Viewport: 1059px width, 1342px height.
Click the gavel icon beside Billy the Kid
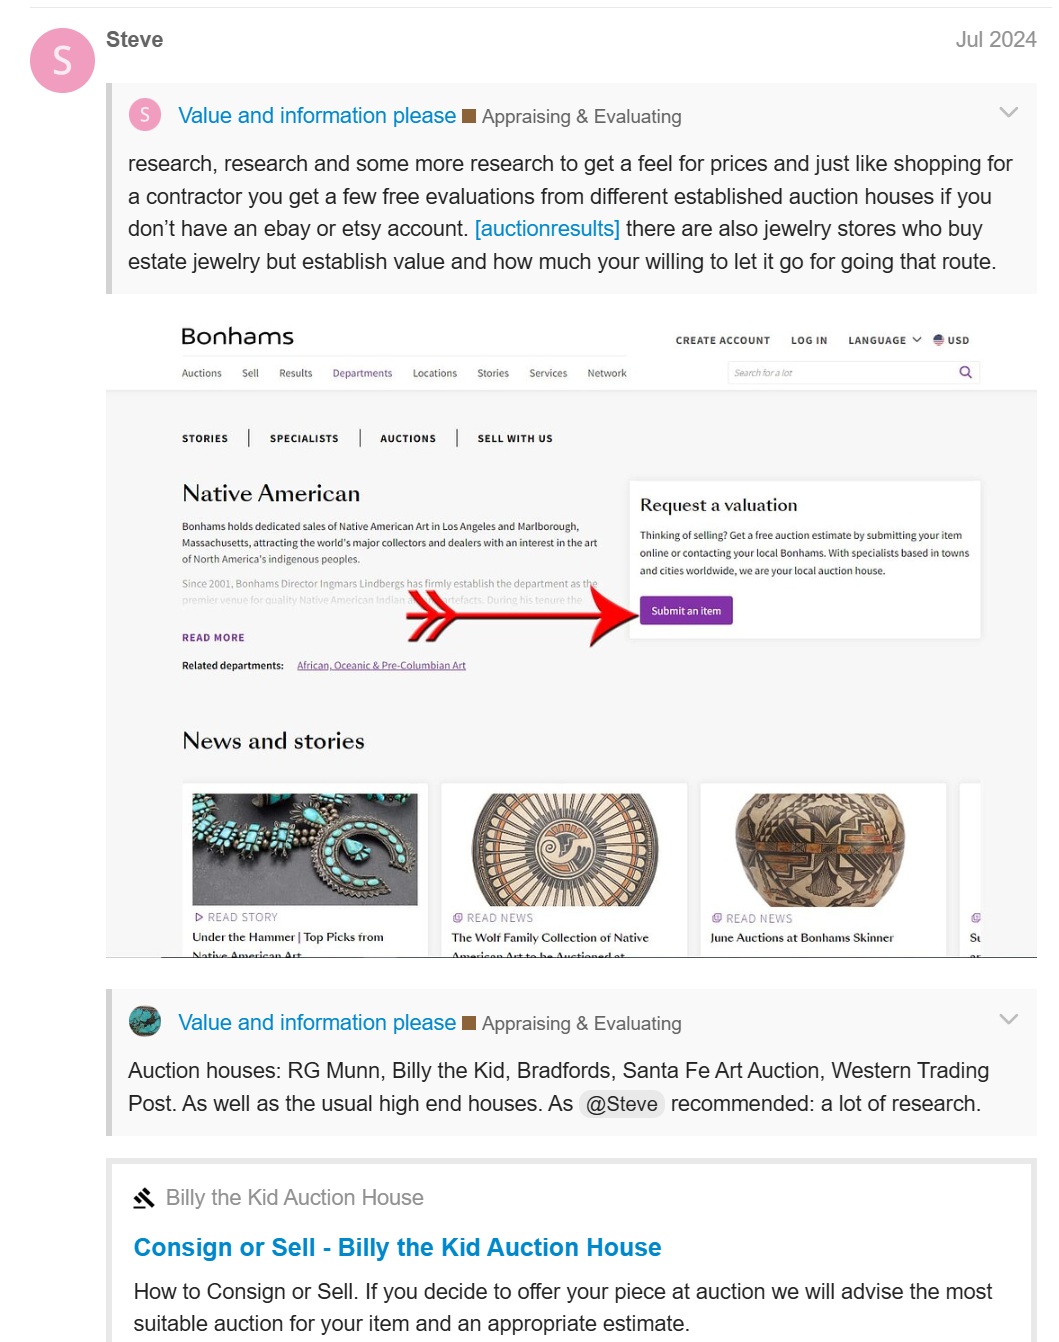click(x=144, y=1197)
